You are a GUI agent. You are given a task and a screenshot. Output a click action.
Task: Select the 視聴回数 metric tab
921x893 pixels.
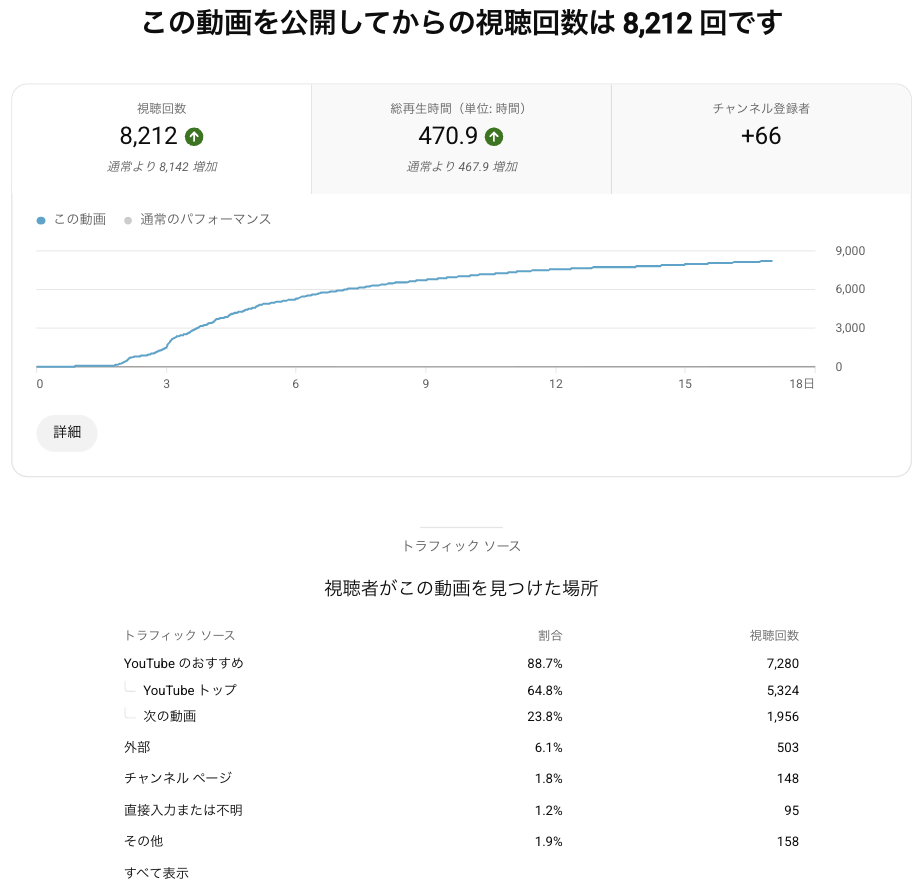click(x=162, y=139)
